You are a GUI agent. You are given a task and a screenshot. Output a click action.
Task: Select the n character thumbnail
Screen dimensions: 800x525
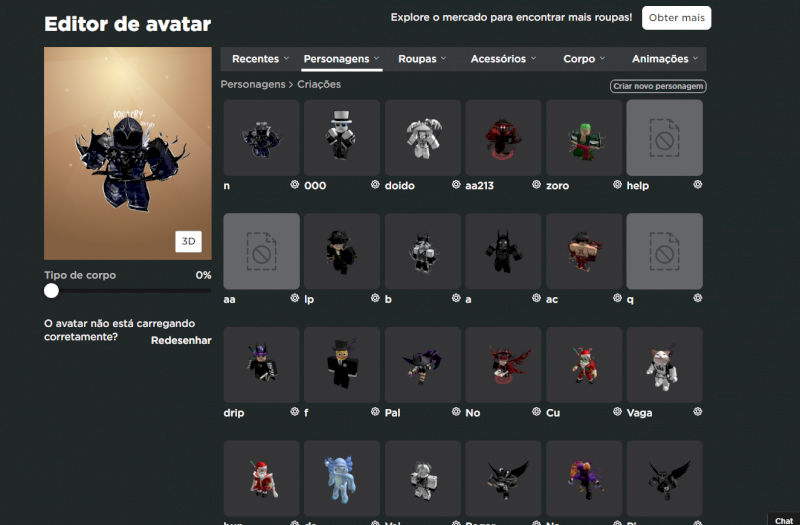pos(261,138)
